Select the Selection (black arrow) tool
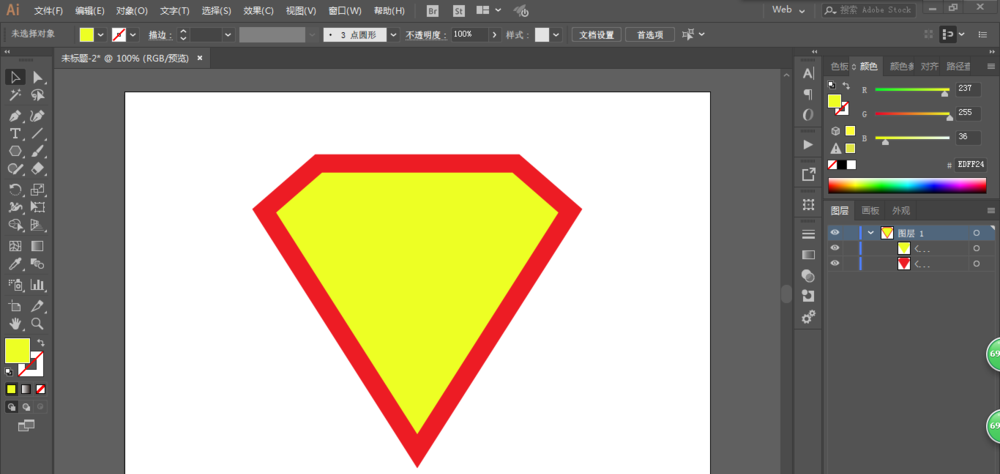Screen dimensions: 1000x474 tap(15, 77)
